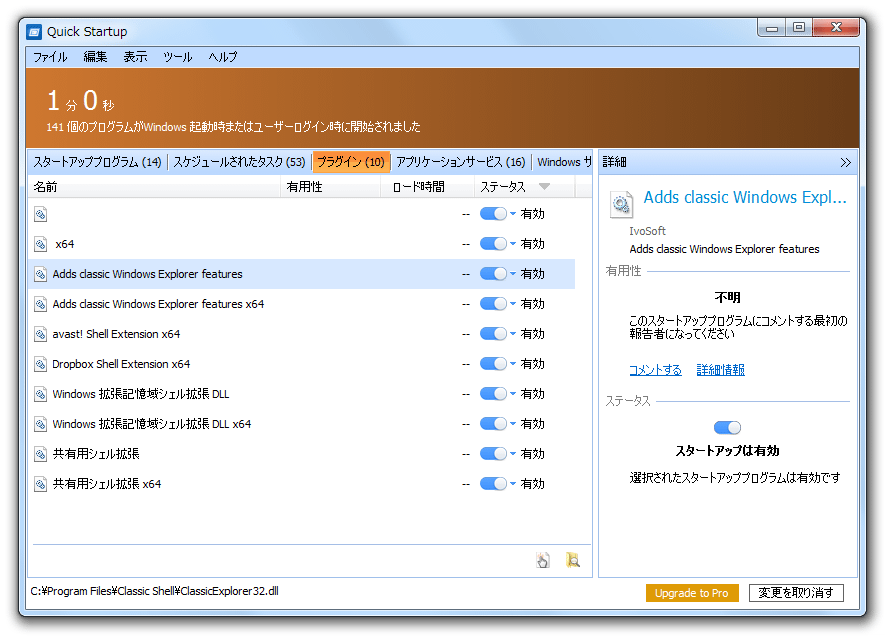Disable Adds classic Windows Explorer features x64

[493, 304]
